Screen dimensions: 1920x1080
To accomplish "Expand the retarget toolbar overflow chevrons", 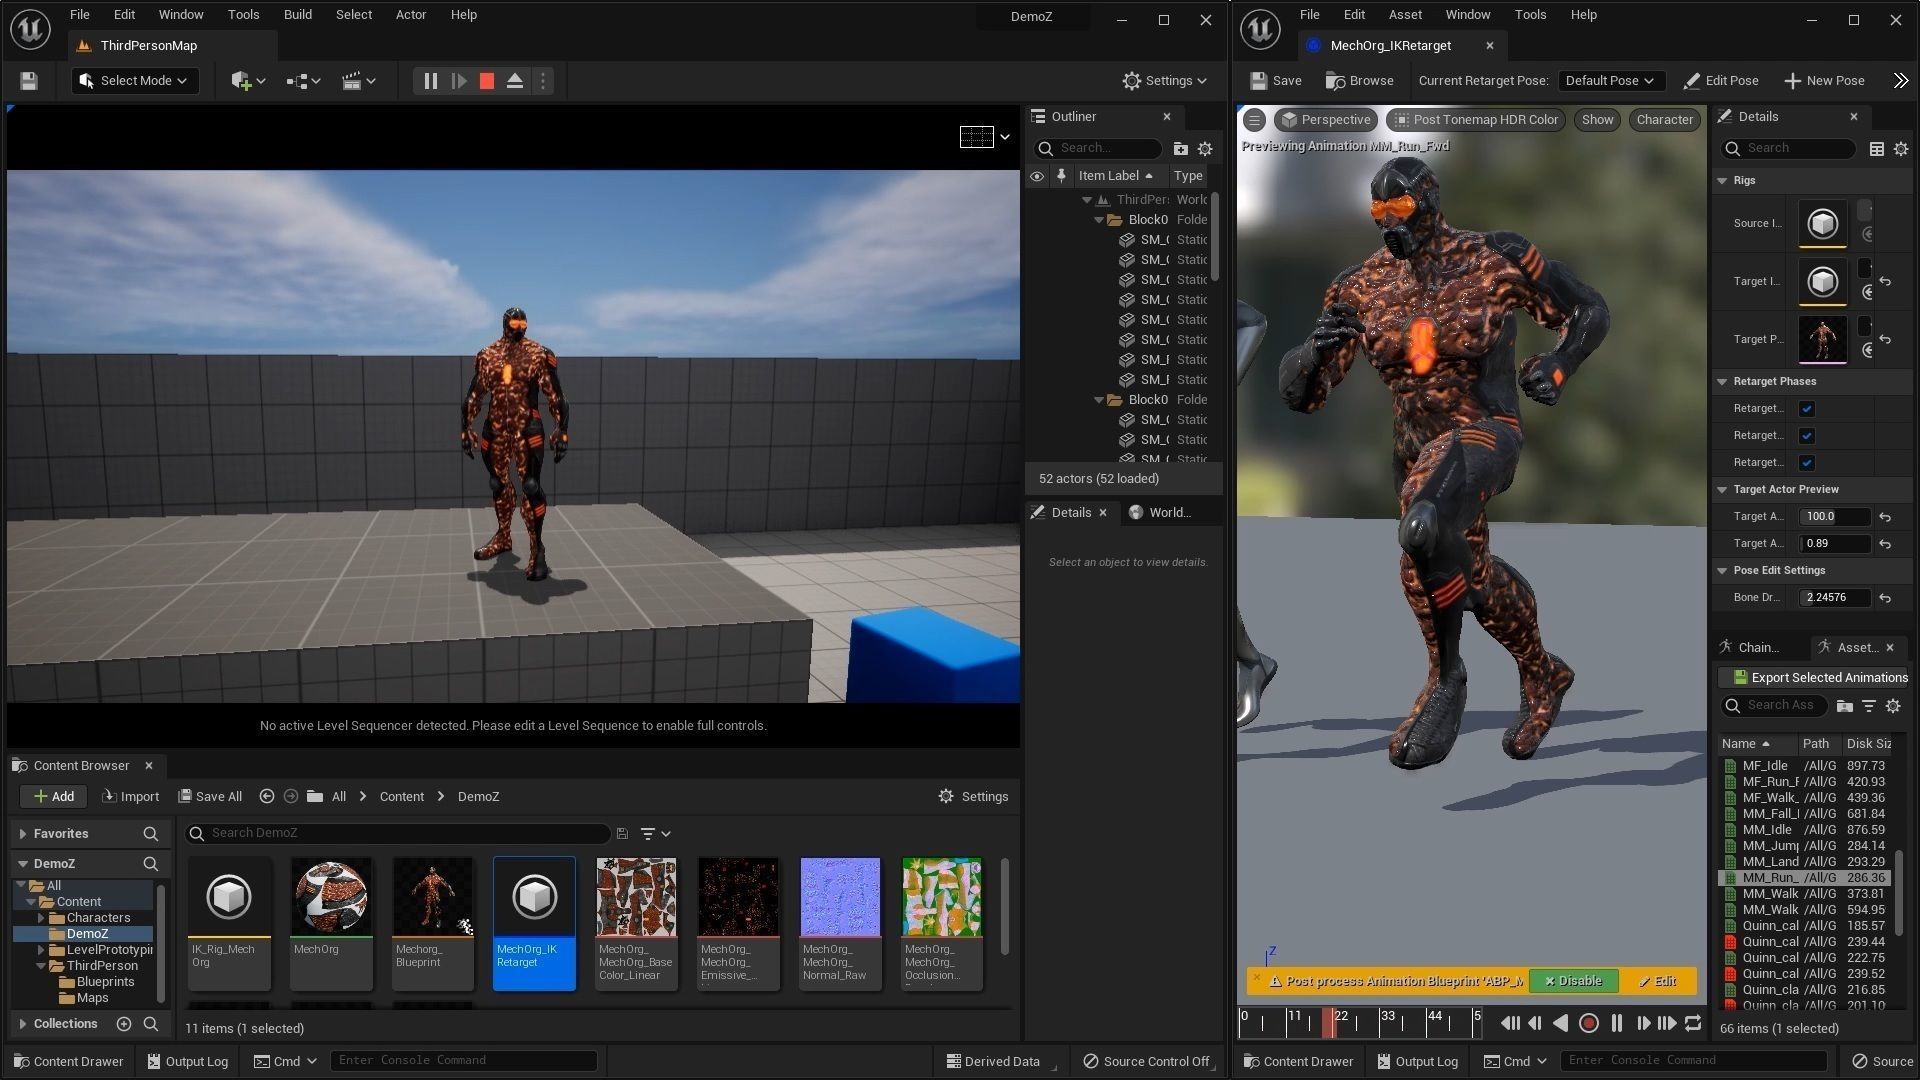I will (x=1900, y=81).
